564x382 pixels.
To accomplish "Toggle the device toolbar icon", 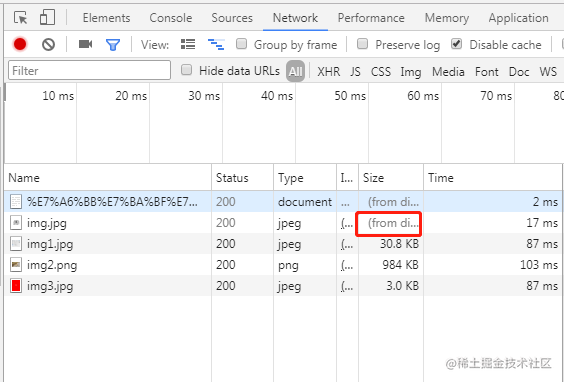I will [47, 17].
